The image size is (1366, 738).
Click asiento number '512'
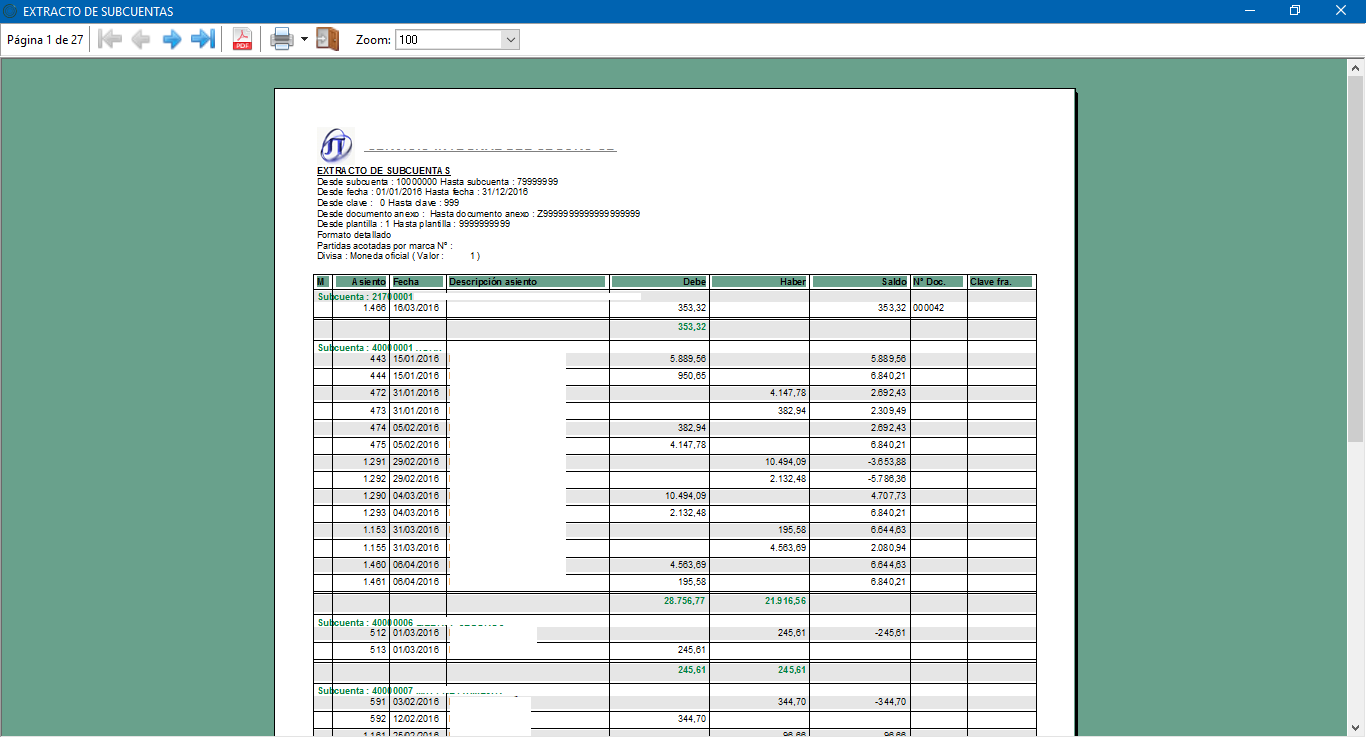click(x=378, y=633)
